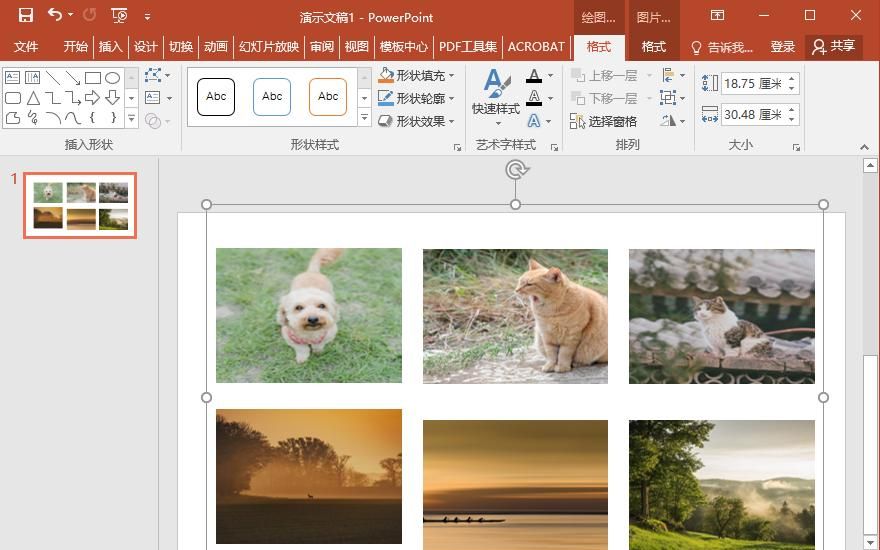Open 选择窗格 selection pane
880x550 pixels.
[x=603, y=121]
